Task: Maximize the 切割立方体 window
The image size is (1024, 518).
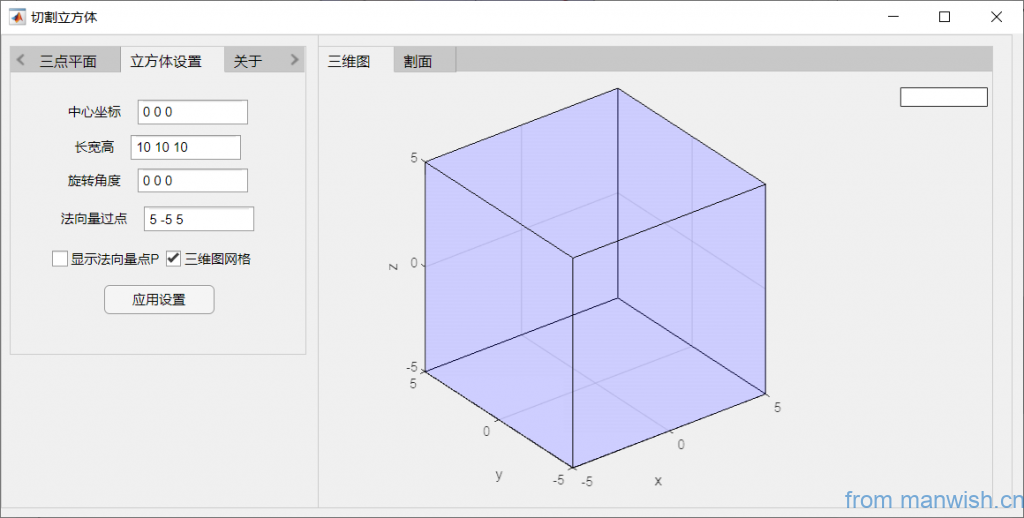Action: [944, 17]
